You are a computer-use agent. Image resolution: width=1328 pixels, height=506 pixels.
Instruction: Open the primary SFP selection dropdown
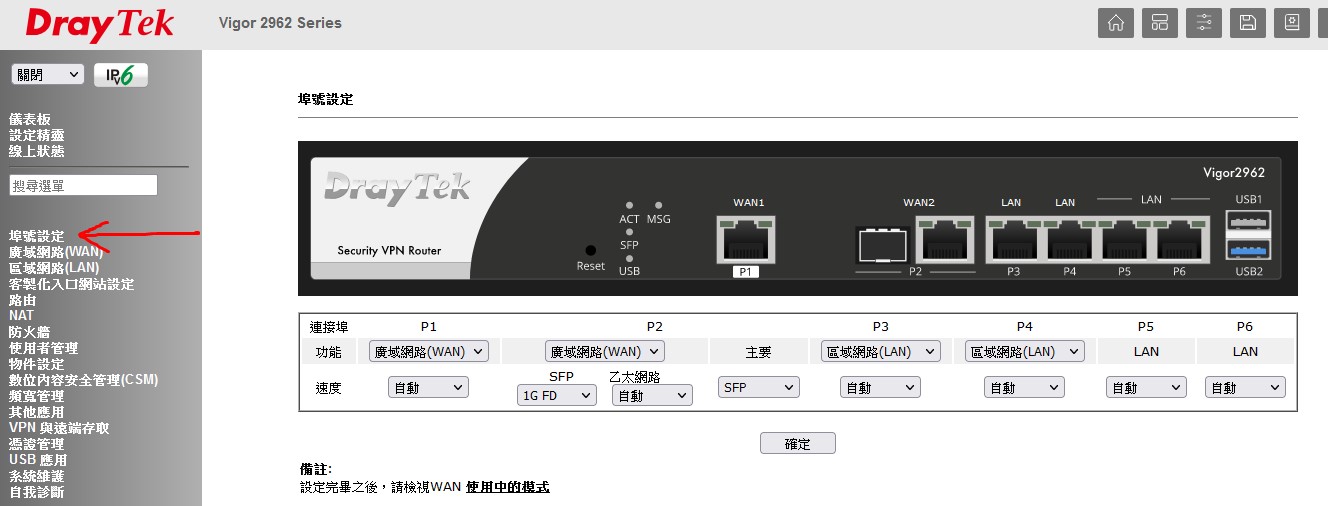pyautogui.click(x=758, y=387)
